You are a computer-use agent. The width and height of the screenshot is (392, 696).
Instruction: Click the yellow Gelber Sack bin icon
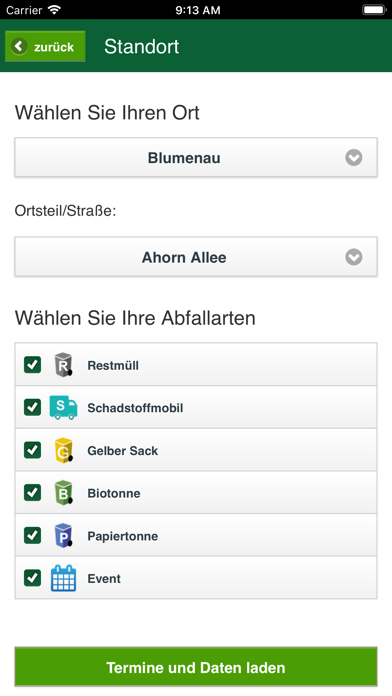tap(63, 450)
